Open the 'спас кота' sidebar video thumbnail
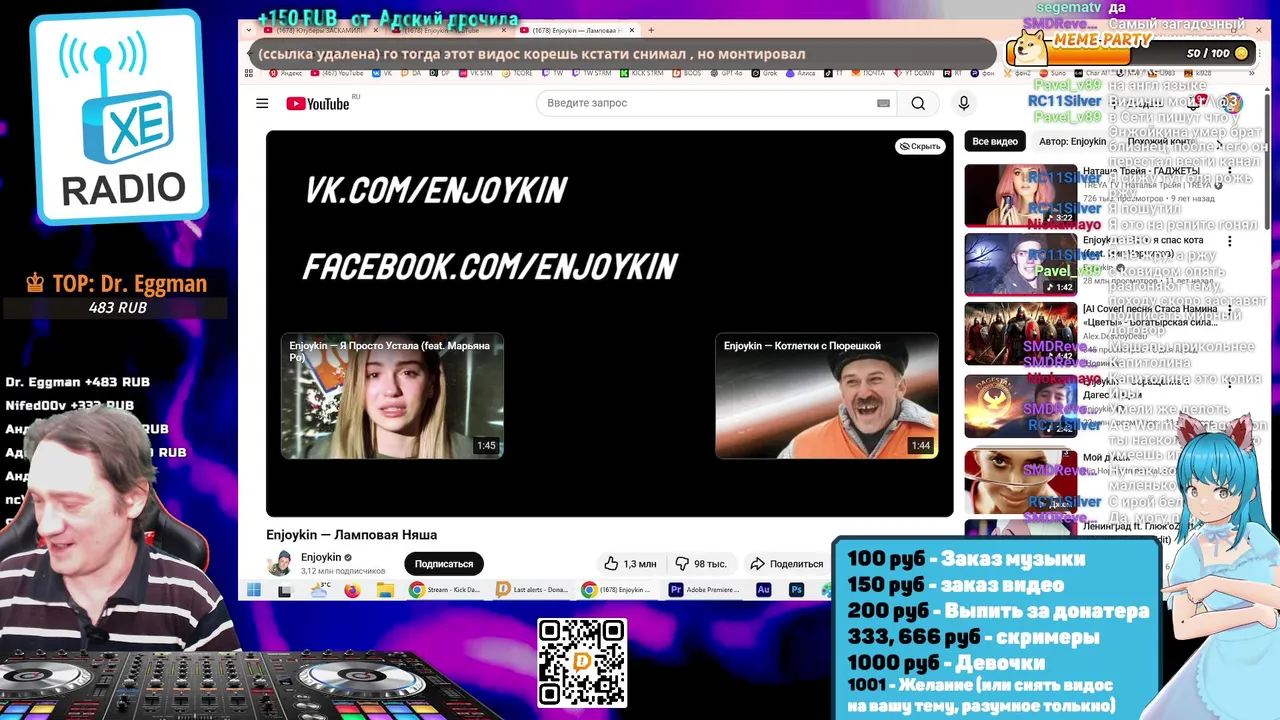This screenshot has width=1280, height=720. (1020, 265)
